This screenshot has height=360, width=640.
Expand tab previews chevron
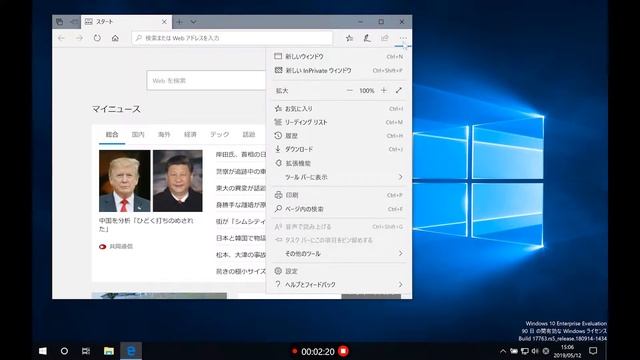tap(193, 22)
